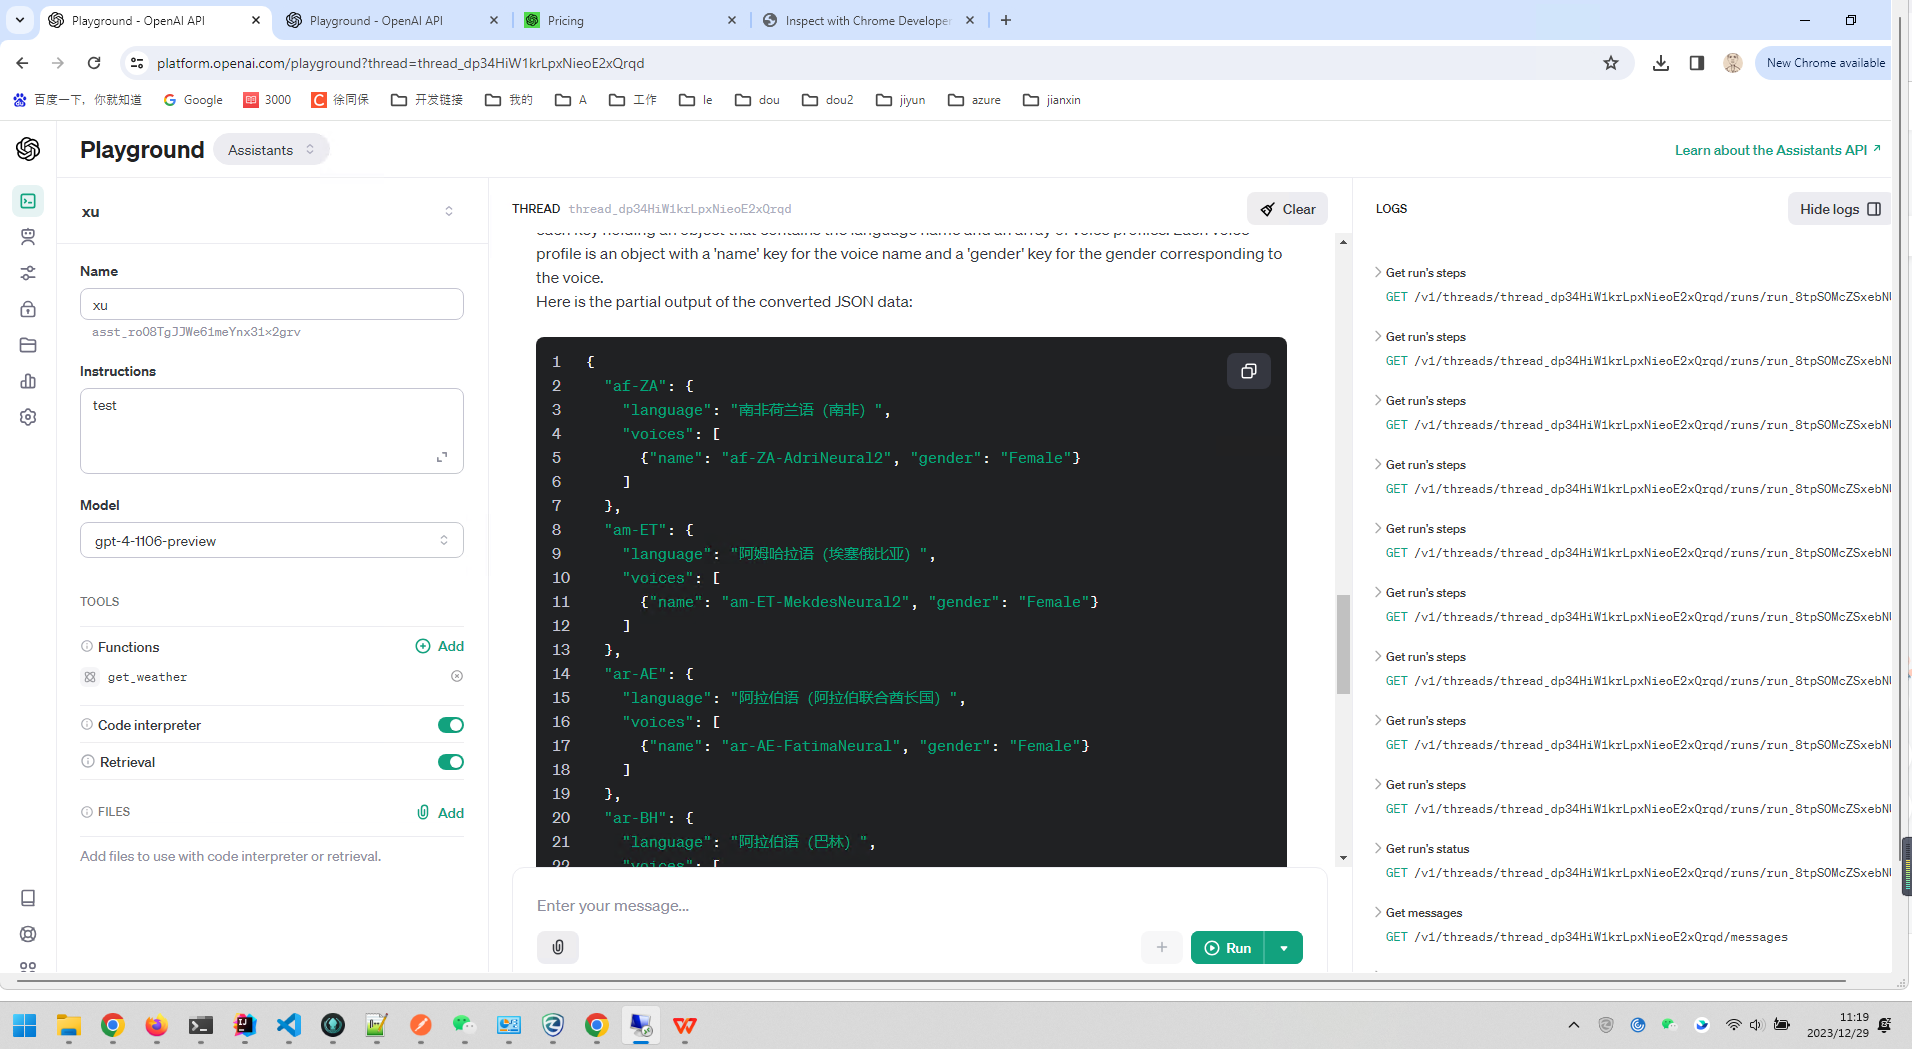Screen dimensions: 1912x1049
Task: Open the Documentation book icon
Action: pyautogui.click(x=28, y=898)
